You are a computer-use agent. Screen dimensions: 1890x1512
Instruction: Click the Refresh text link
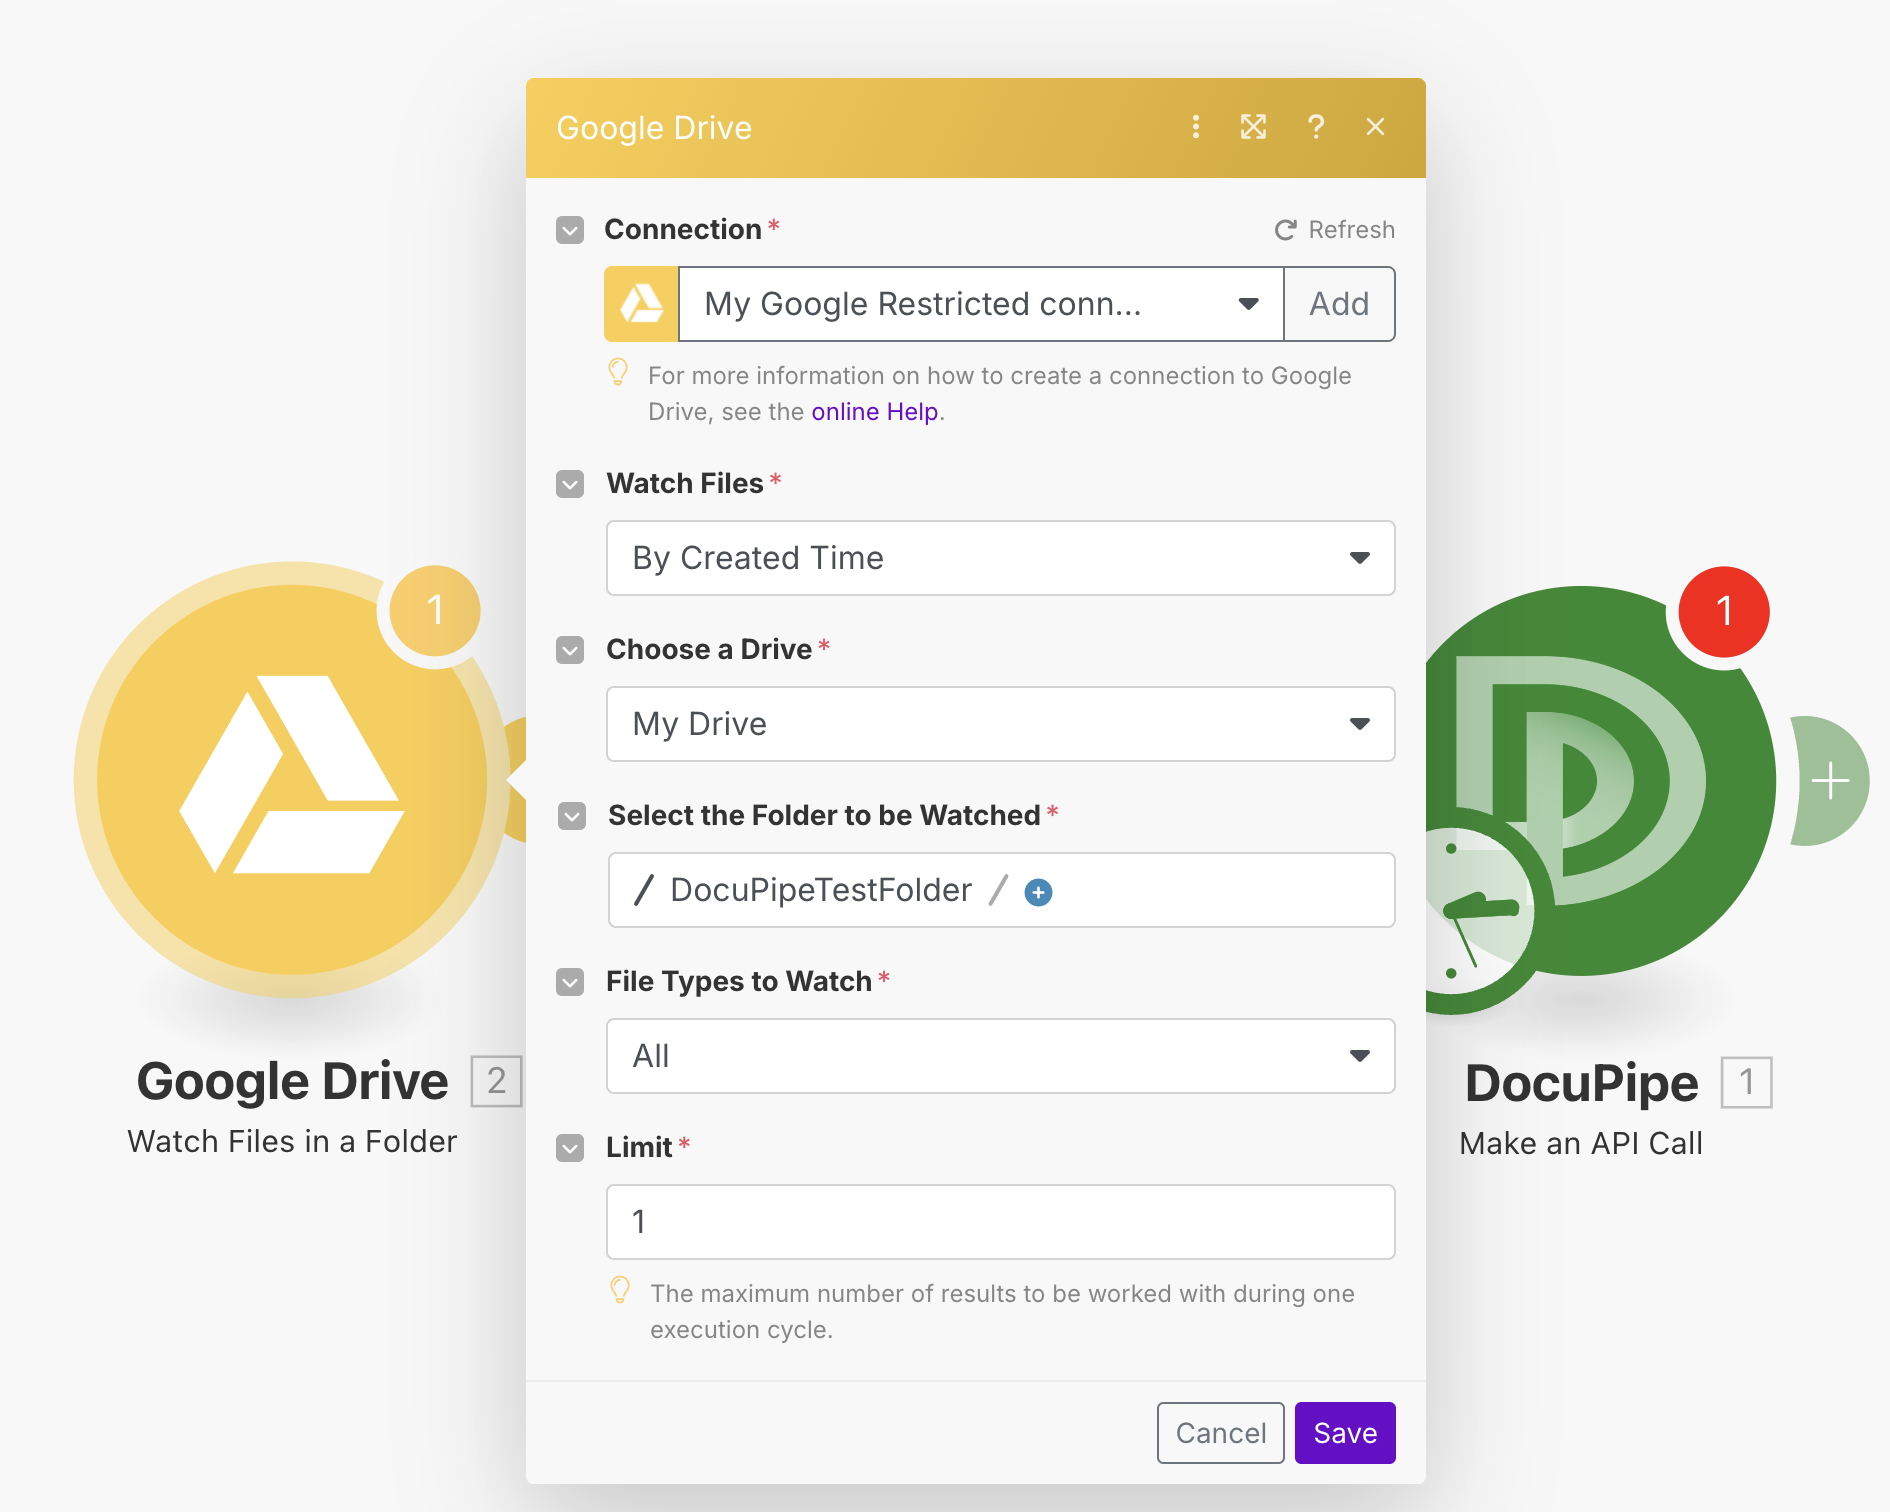1352,230
